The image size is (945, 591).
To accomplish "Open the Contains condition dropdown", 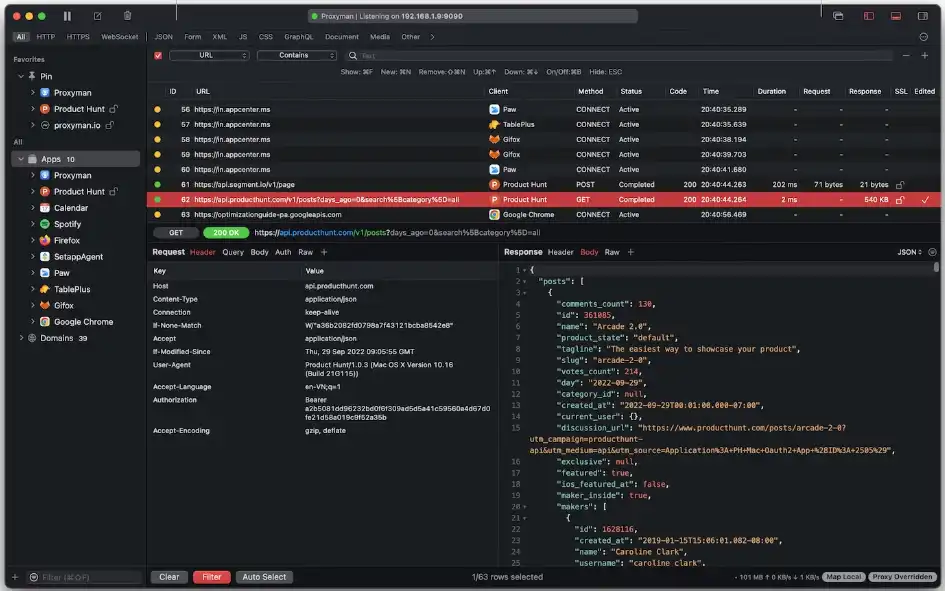I will [x=297, y=55].
